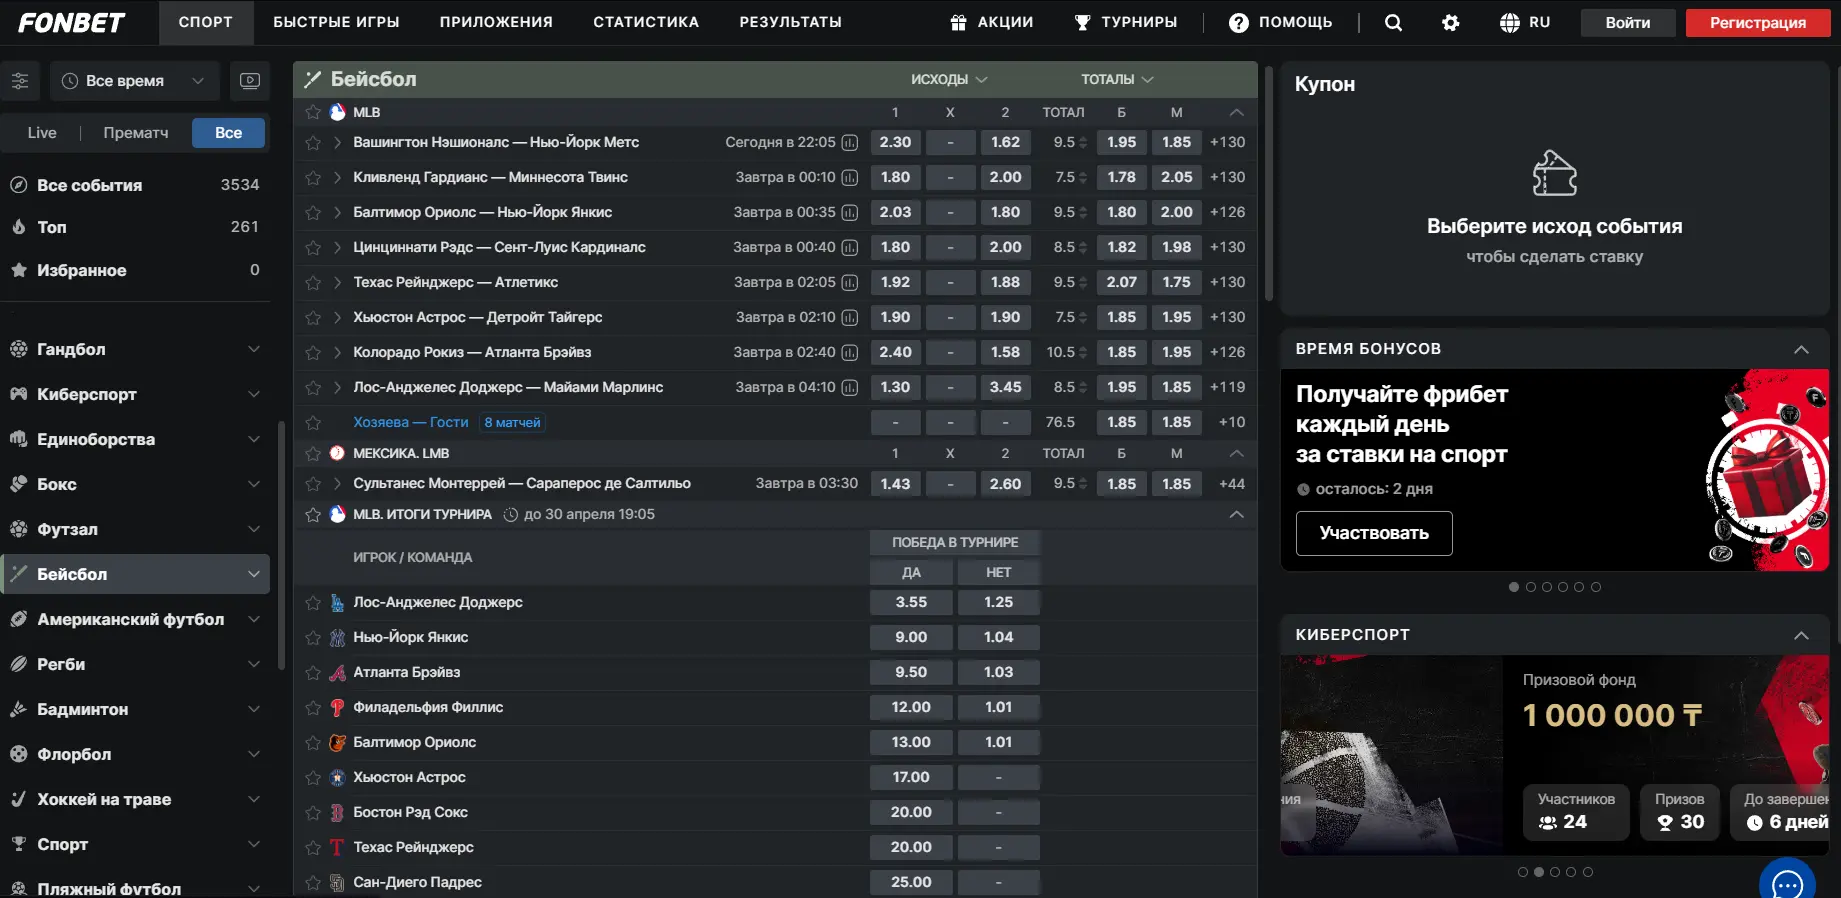Open the Все время time filter dropdown
This screenshot has width=1841, height=898.
pos(134,81)
